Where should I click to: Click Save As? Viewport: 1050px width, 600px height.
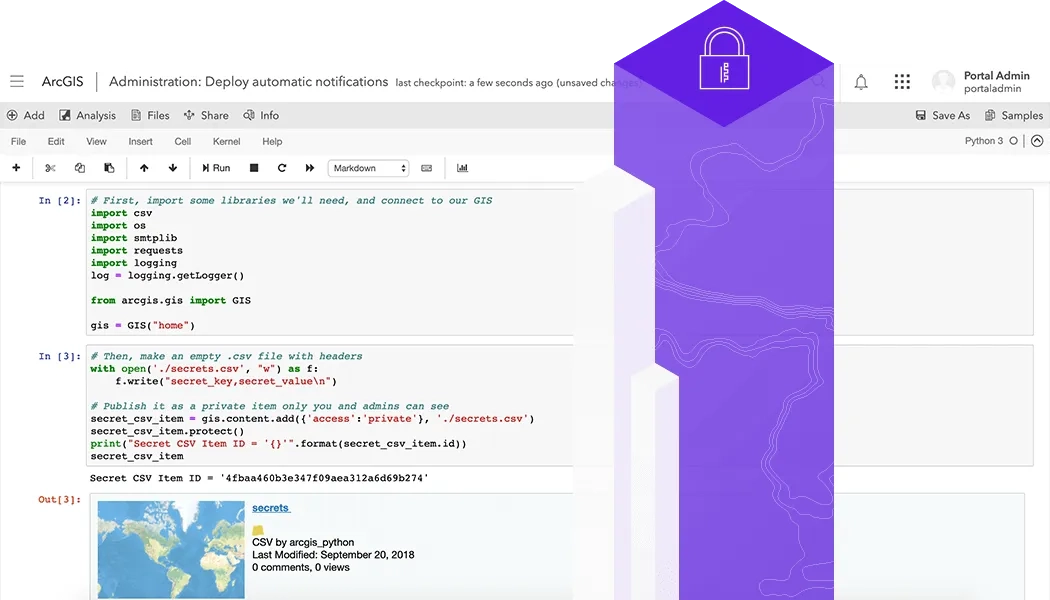pos(943,115)
